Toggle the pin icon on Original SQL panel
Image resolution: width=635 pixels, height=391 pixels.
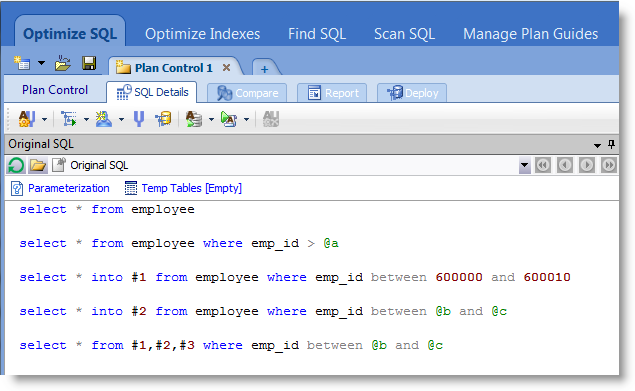pos(611,144)
